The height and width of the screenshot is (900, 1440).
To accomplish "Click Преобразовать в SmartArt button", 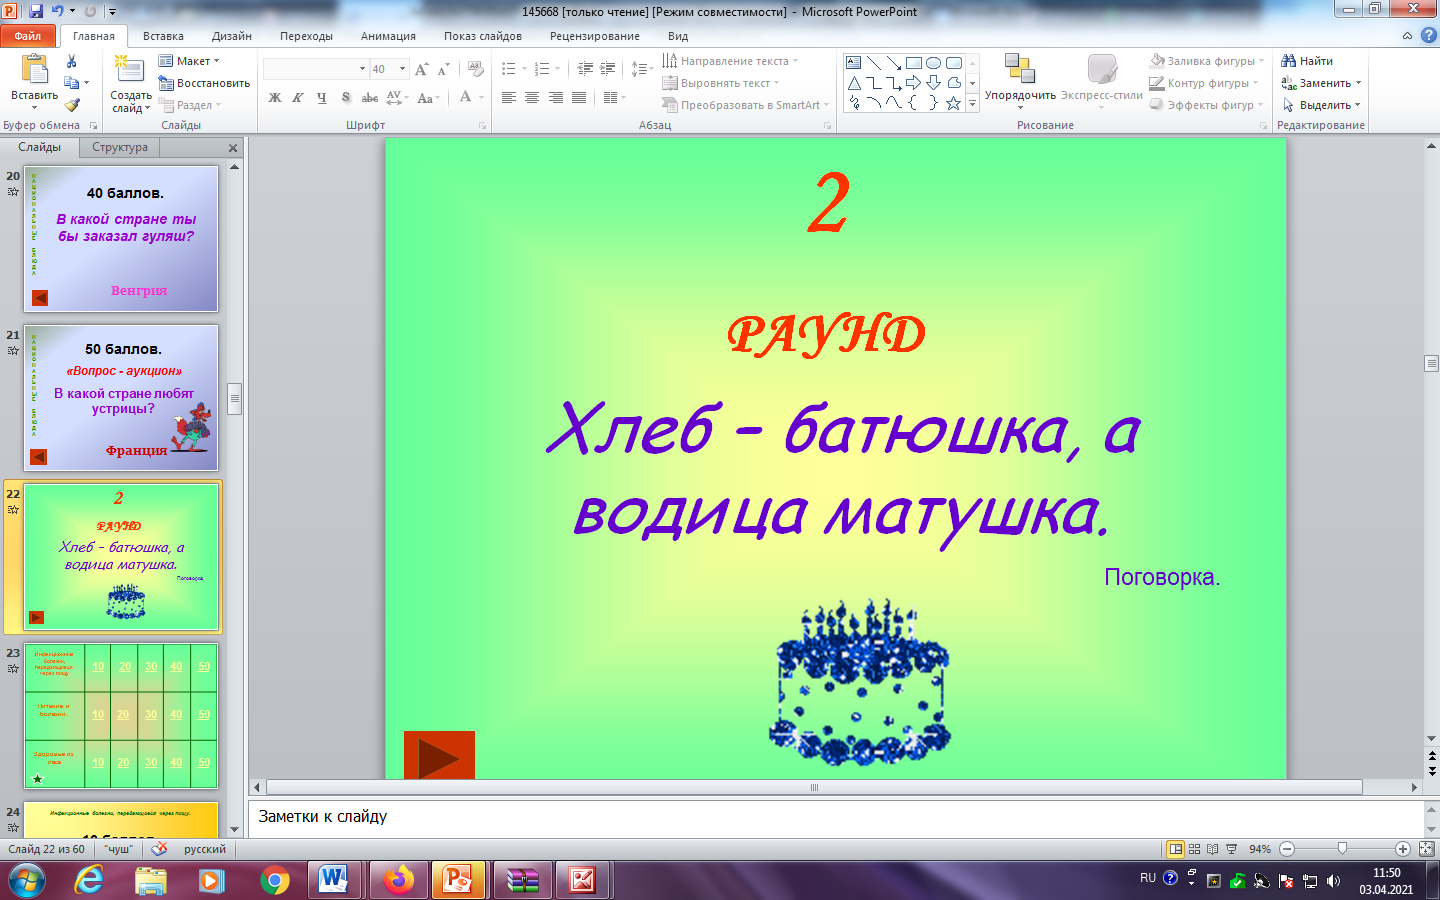I will pos(745,105).
